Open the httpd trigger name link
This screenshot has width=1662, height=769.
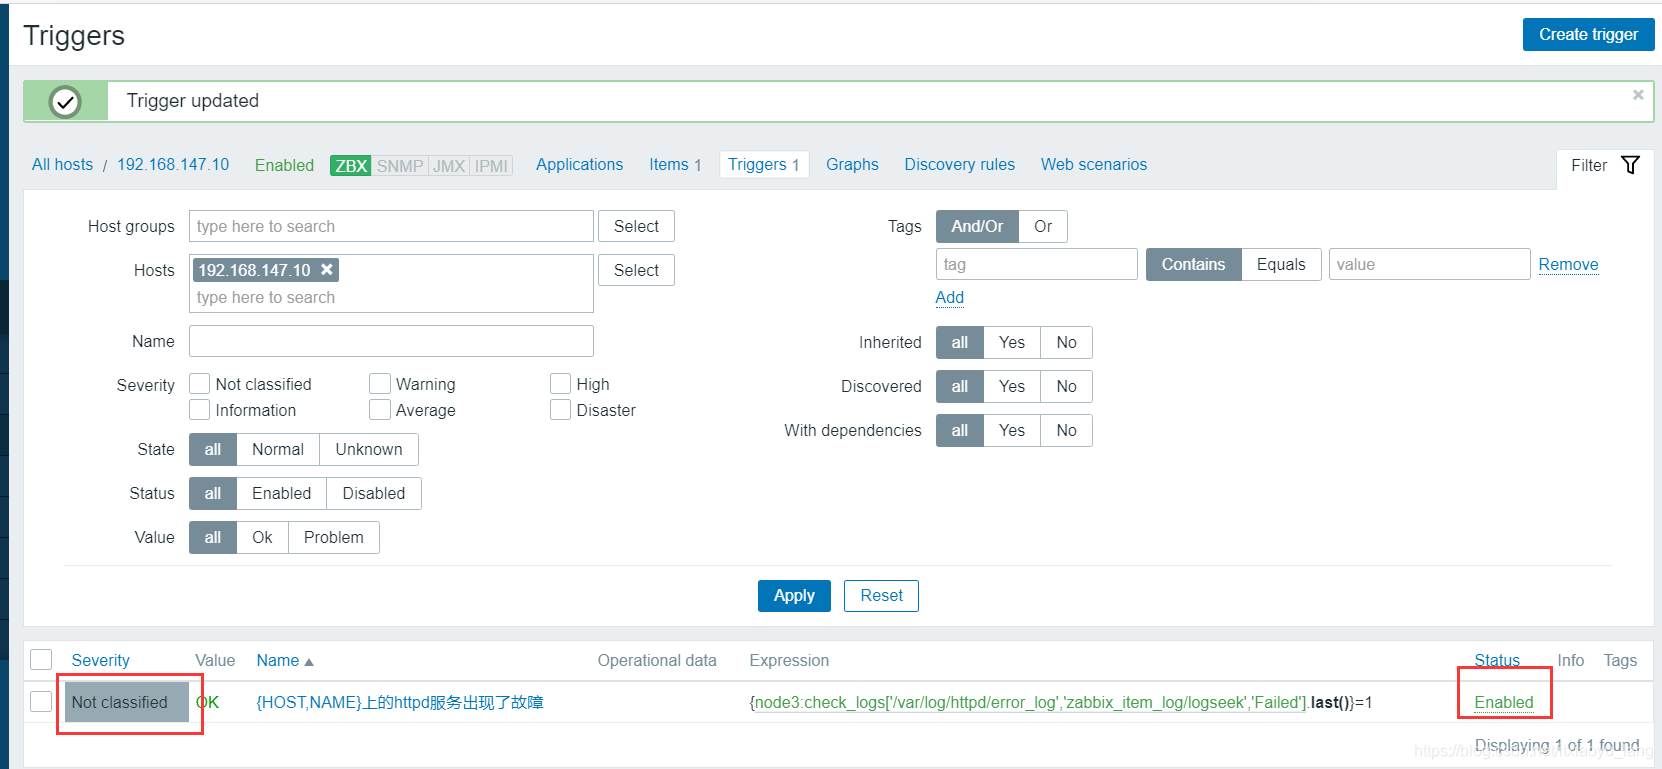tap(400, 702)
